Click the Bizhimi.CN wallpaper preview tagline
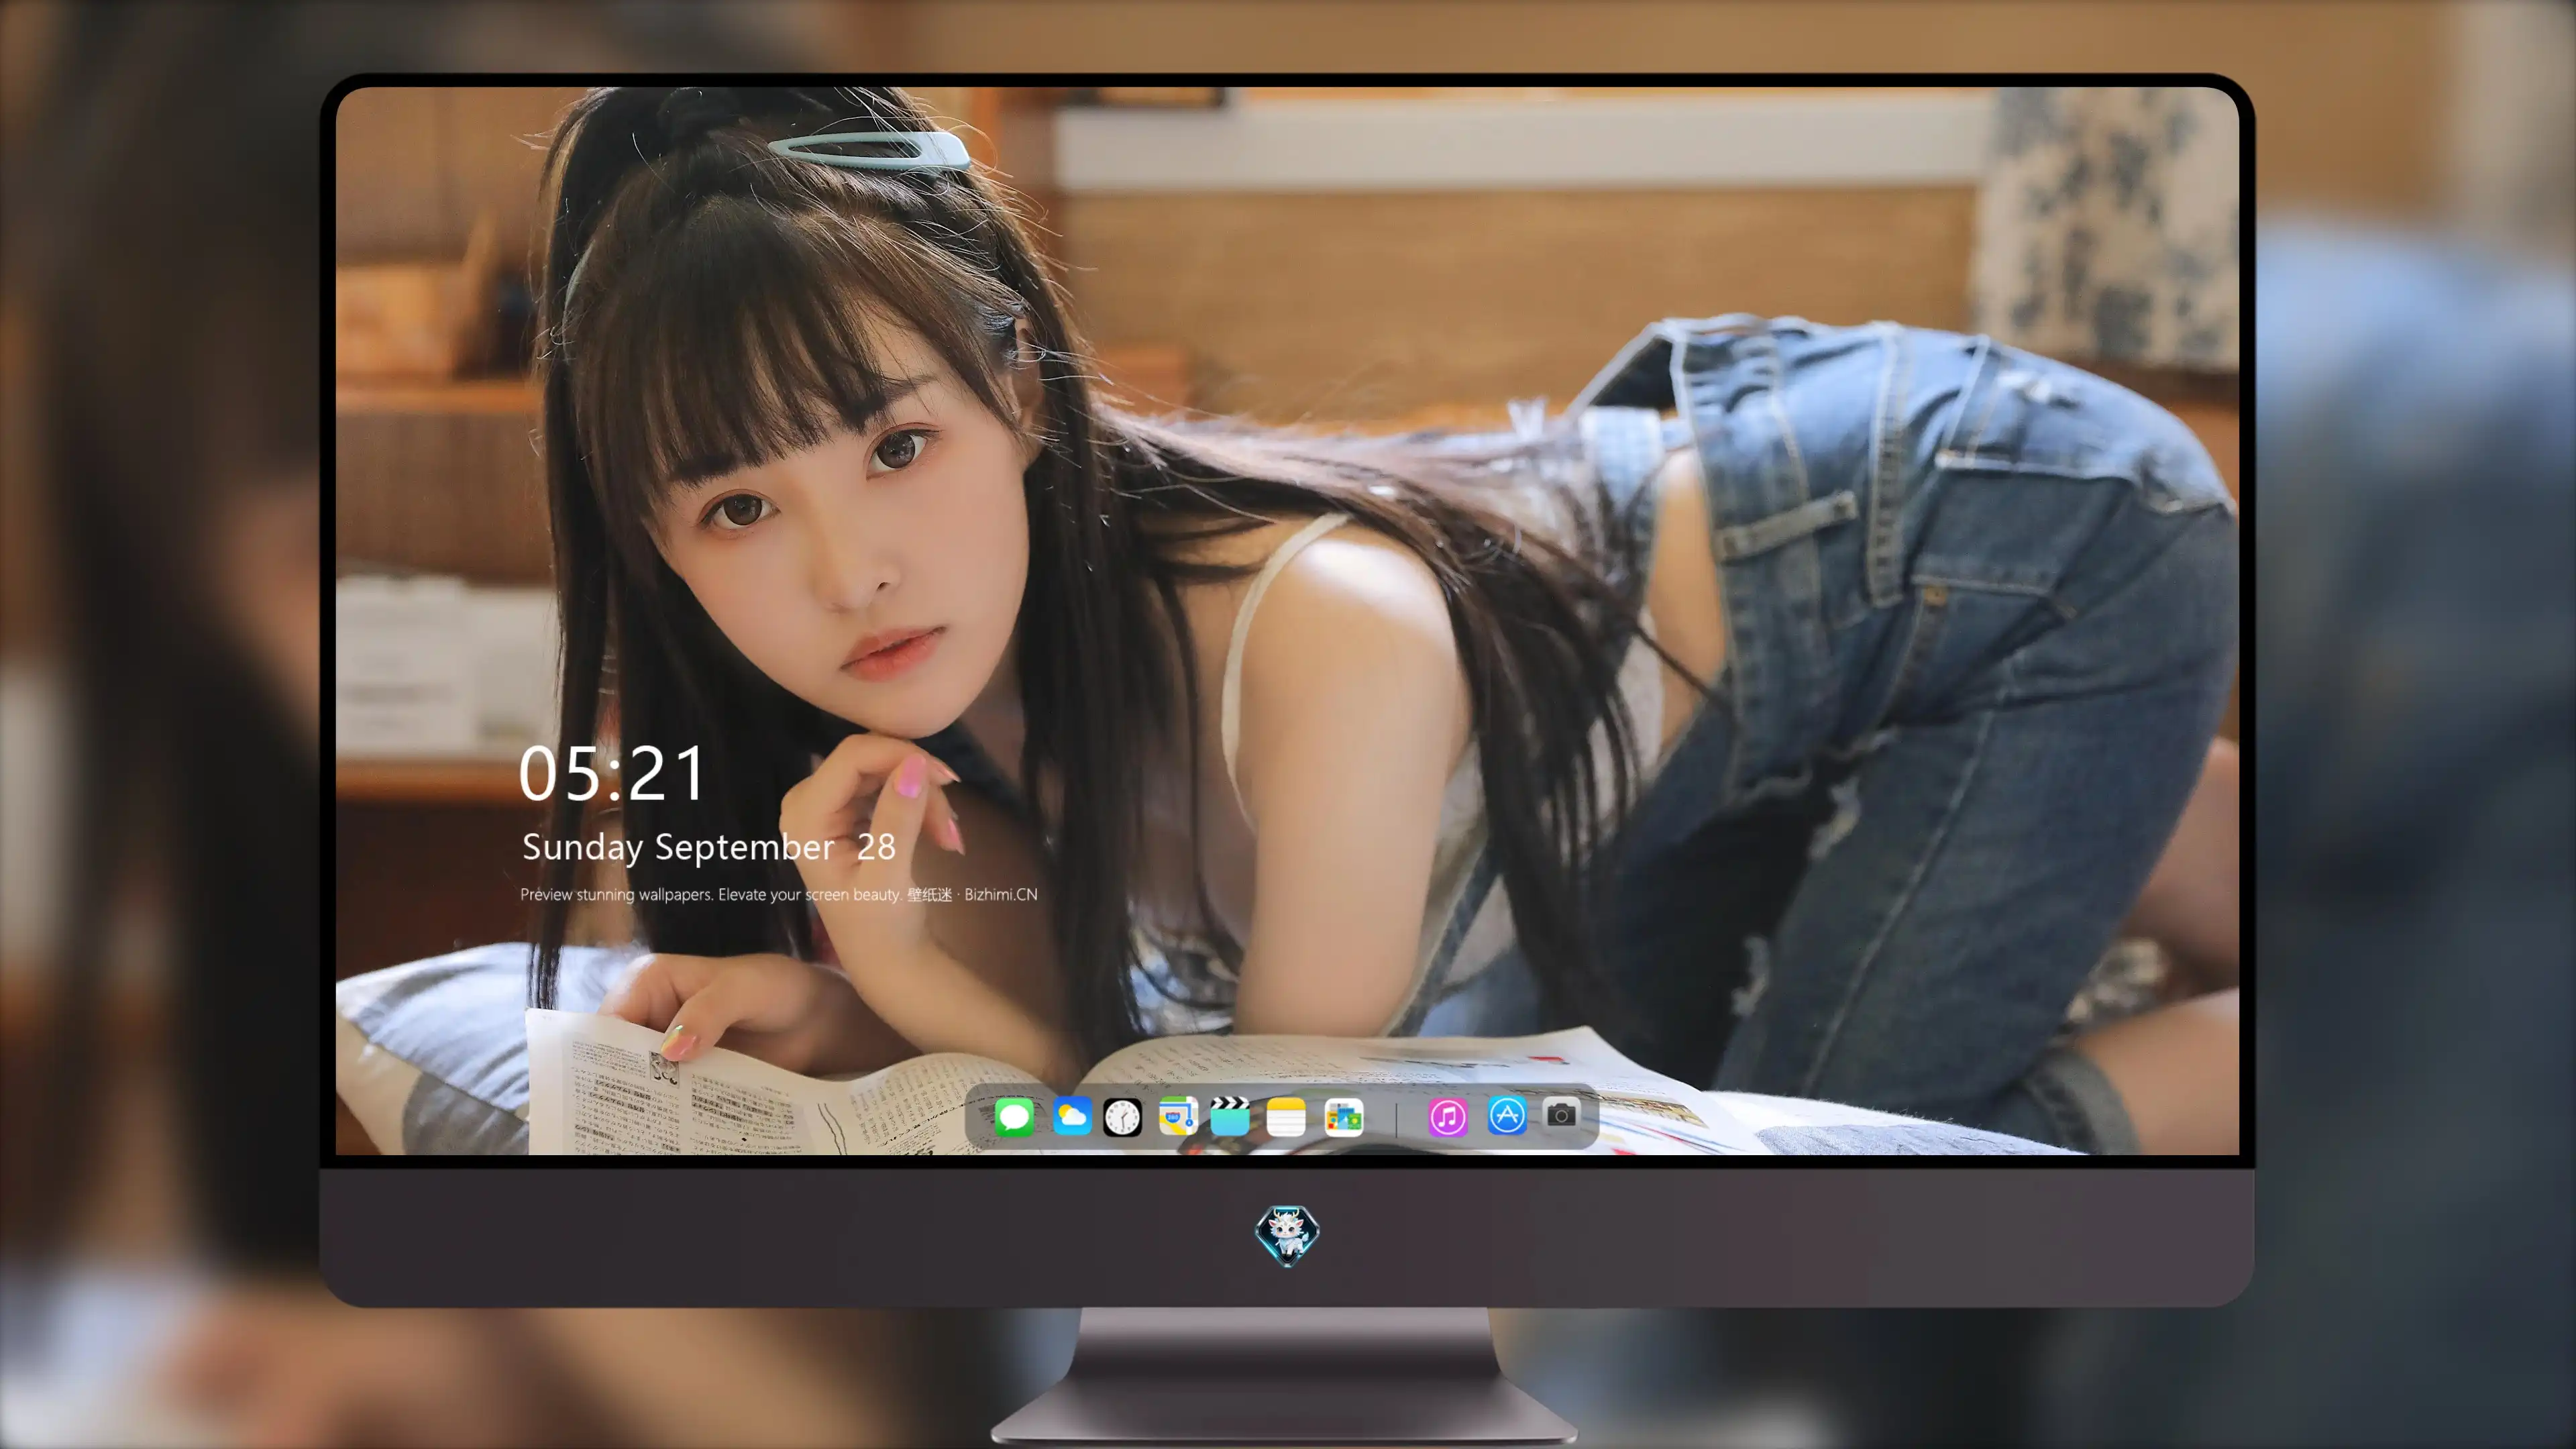2576x1449 pixels. click(x=778, y=894)
